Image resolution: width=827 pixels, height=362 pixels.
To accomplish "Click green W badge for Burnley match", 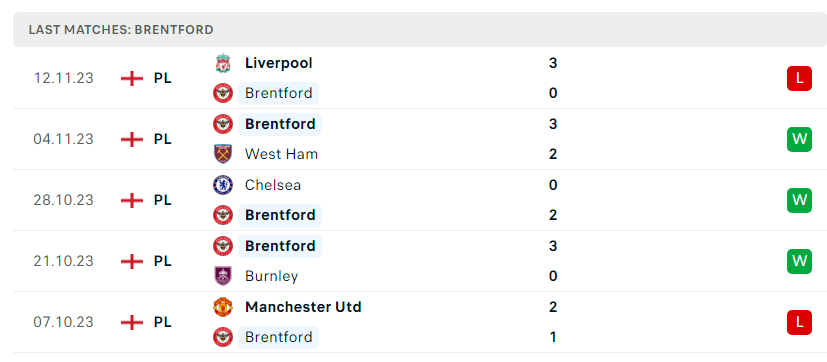I will (800, 261).
